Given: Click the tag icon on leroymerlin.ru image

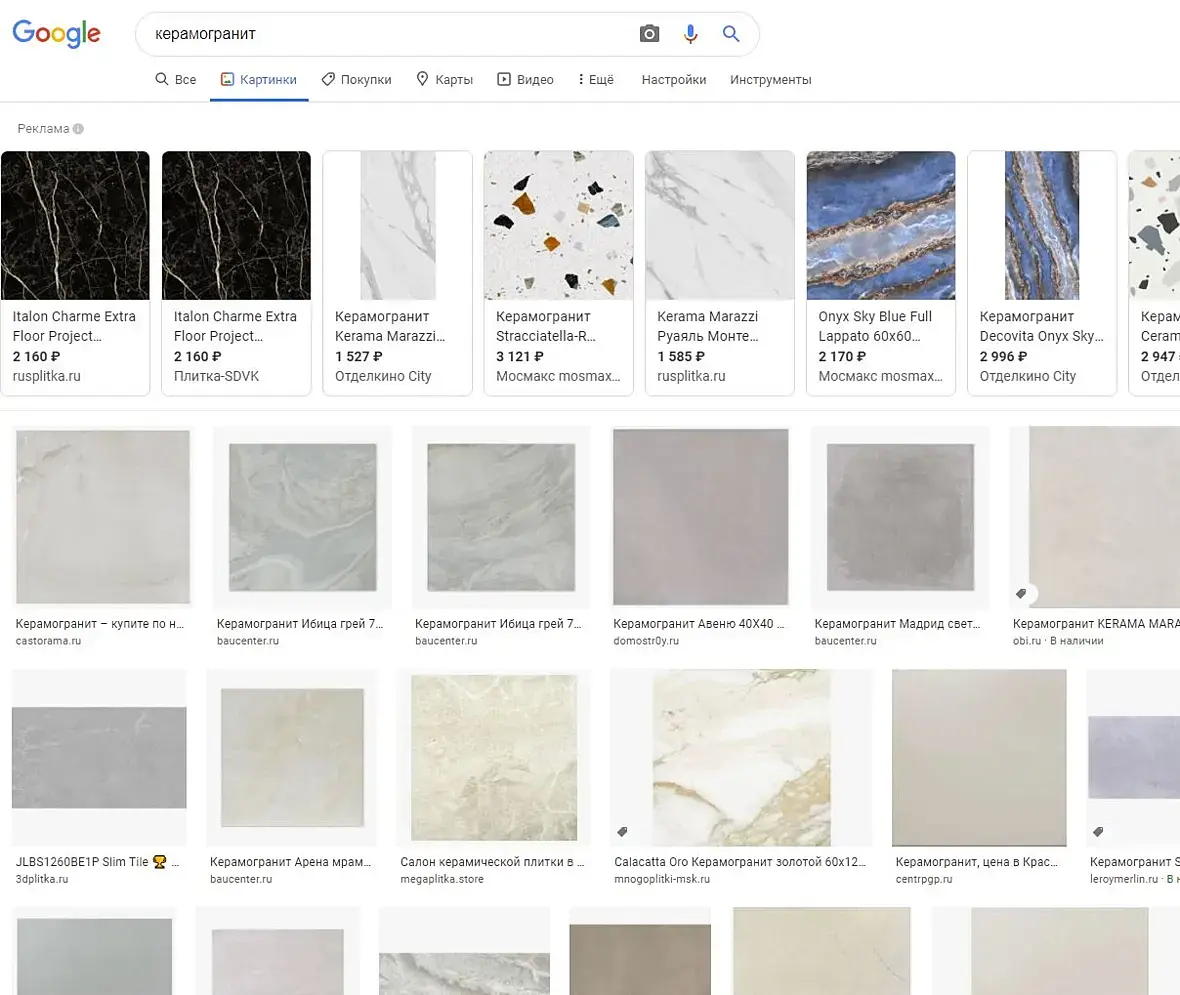Looking at the screenshot, I should tap(1098, 832).
